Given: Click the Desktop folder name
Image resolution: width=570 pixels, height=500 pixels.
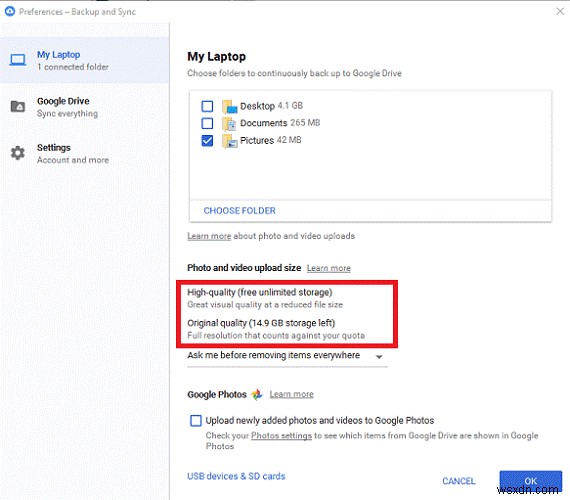Looking at the screenshot, I should tap(257, 106).
